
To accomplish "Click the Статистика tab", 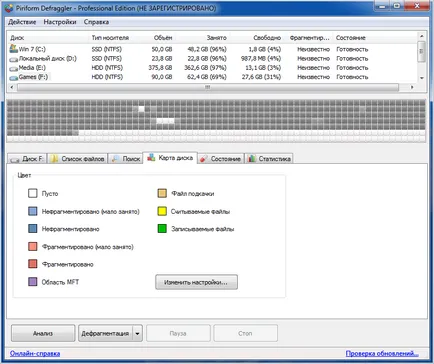I will pos(269,159).
